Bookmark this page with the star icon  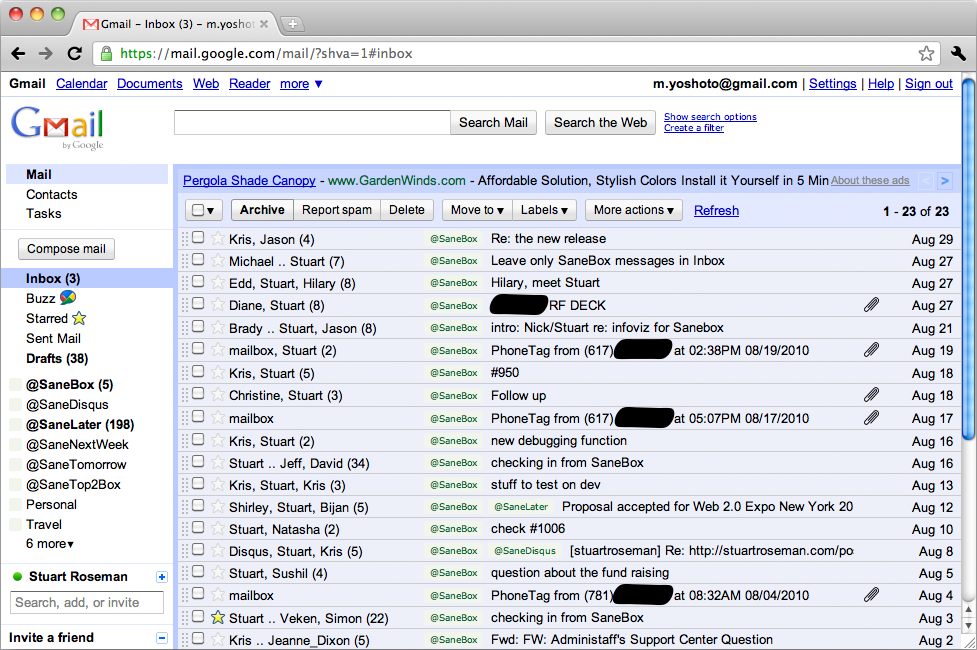click(926, 54)
